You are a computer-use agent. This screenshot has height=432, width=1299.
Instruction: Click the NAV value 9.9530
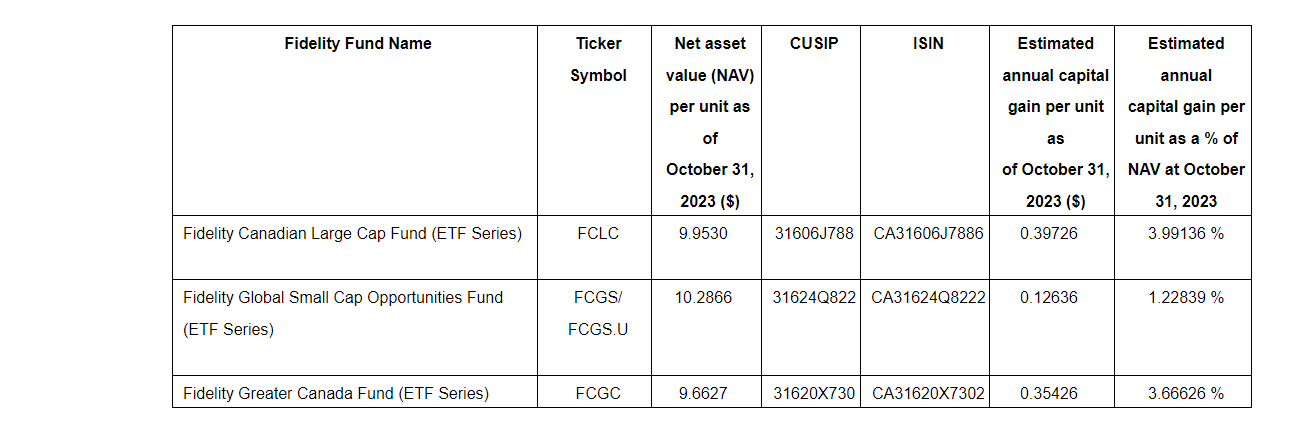coord(710,234)
